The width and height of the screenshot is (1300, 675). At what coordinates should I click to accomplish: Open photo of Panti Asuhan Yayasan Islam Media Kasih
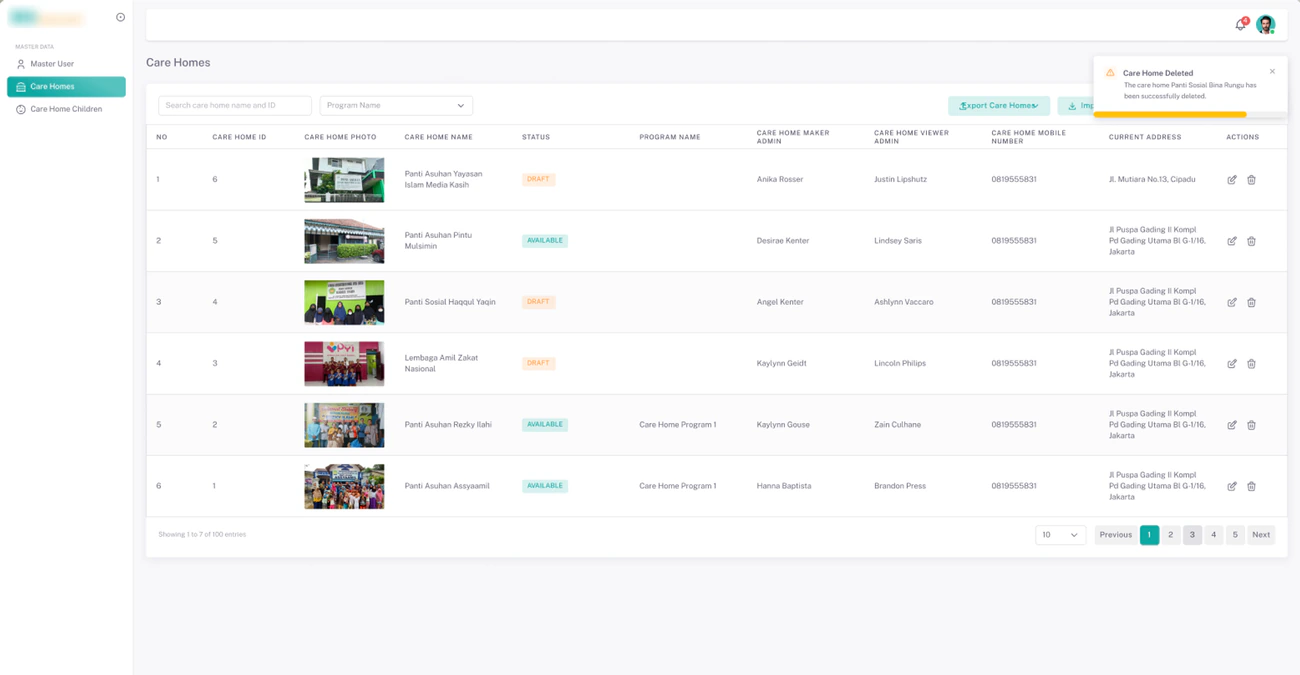(344, 180)
